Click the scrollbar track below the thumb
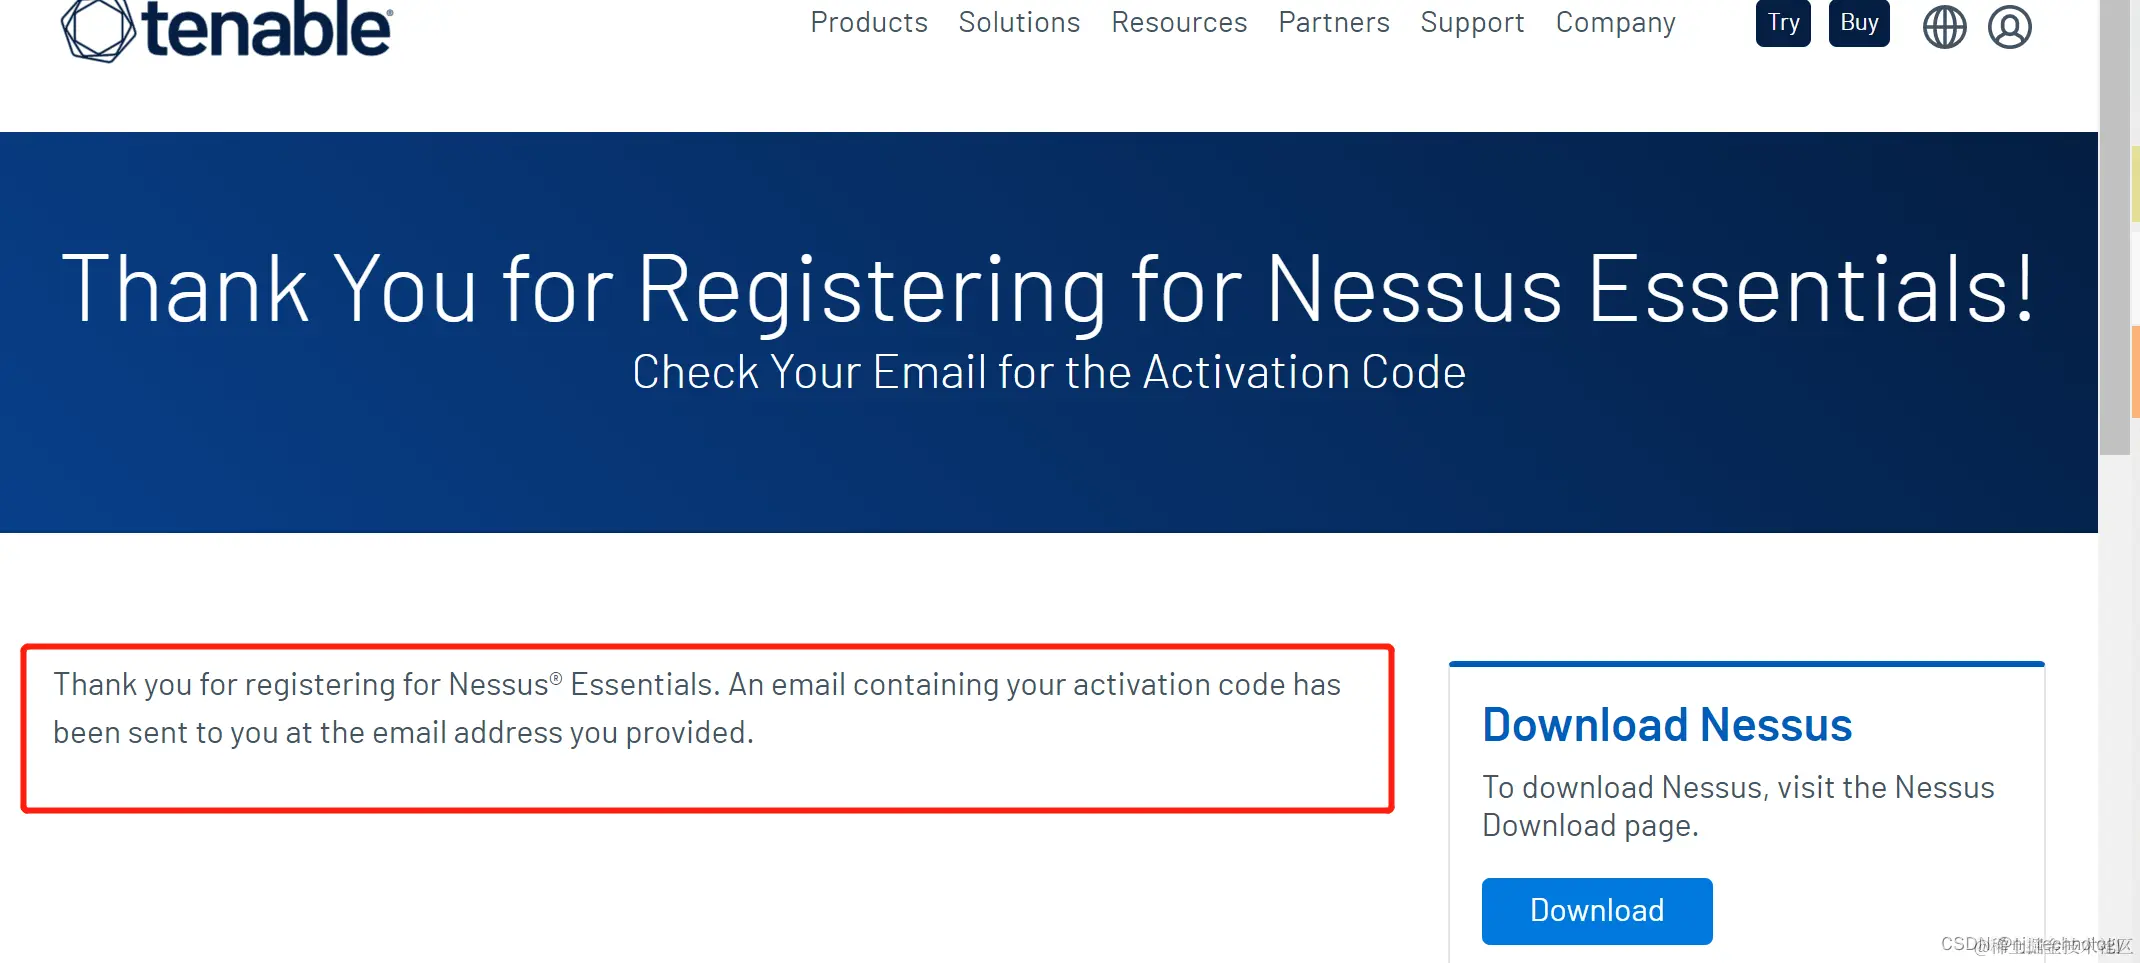The width and height of the screenshot is (2140, 963). coord(2114,700)
